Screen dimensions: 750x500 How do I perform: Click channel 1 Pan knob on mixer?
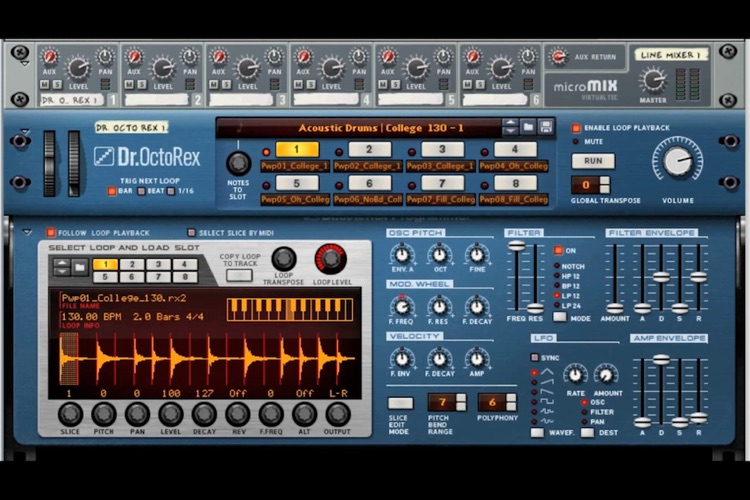105,56
